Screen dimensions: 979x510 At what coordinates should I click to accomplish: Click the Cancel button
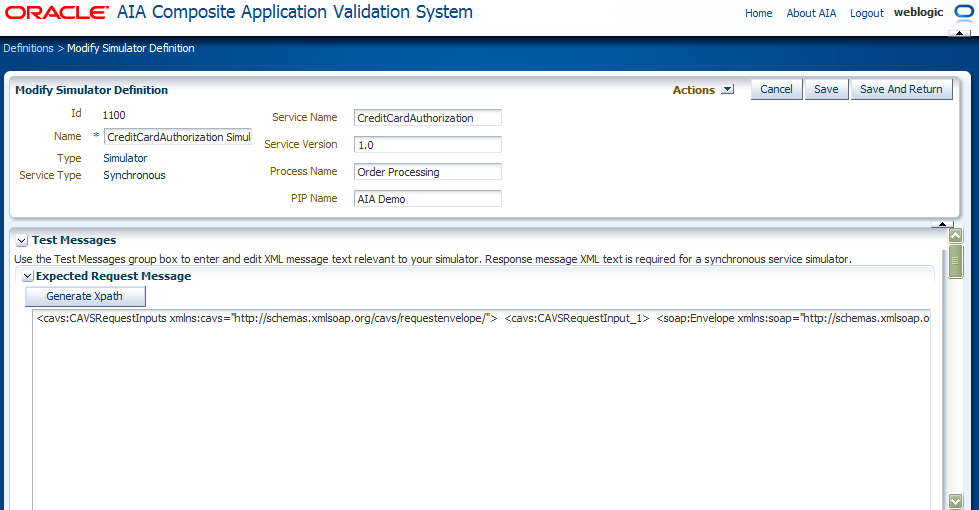click(x=776, y=89)
